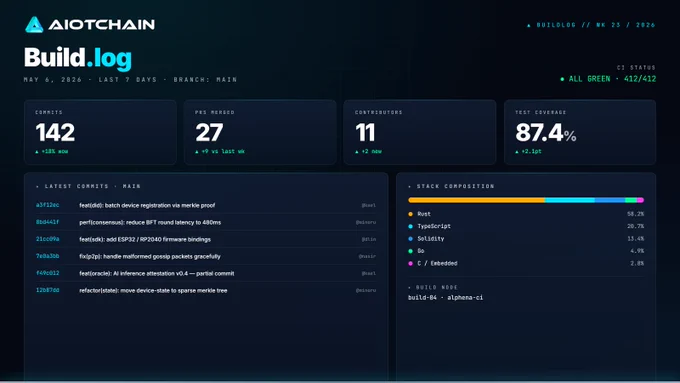Select 'feat(oracle): AI inference attestation v0.4' message

[157, 273]
